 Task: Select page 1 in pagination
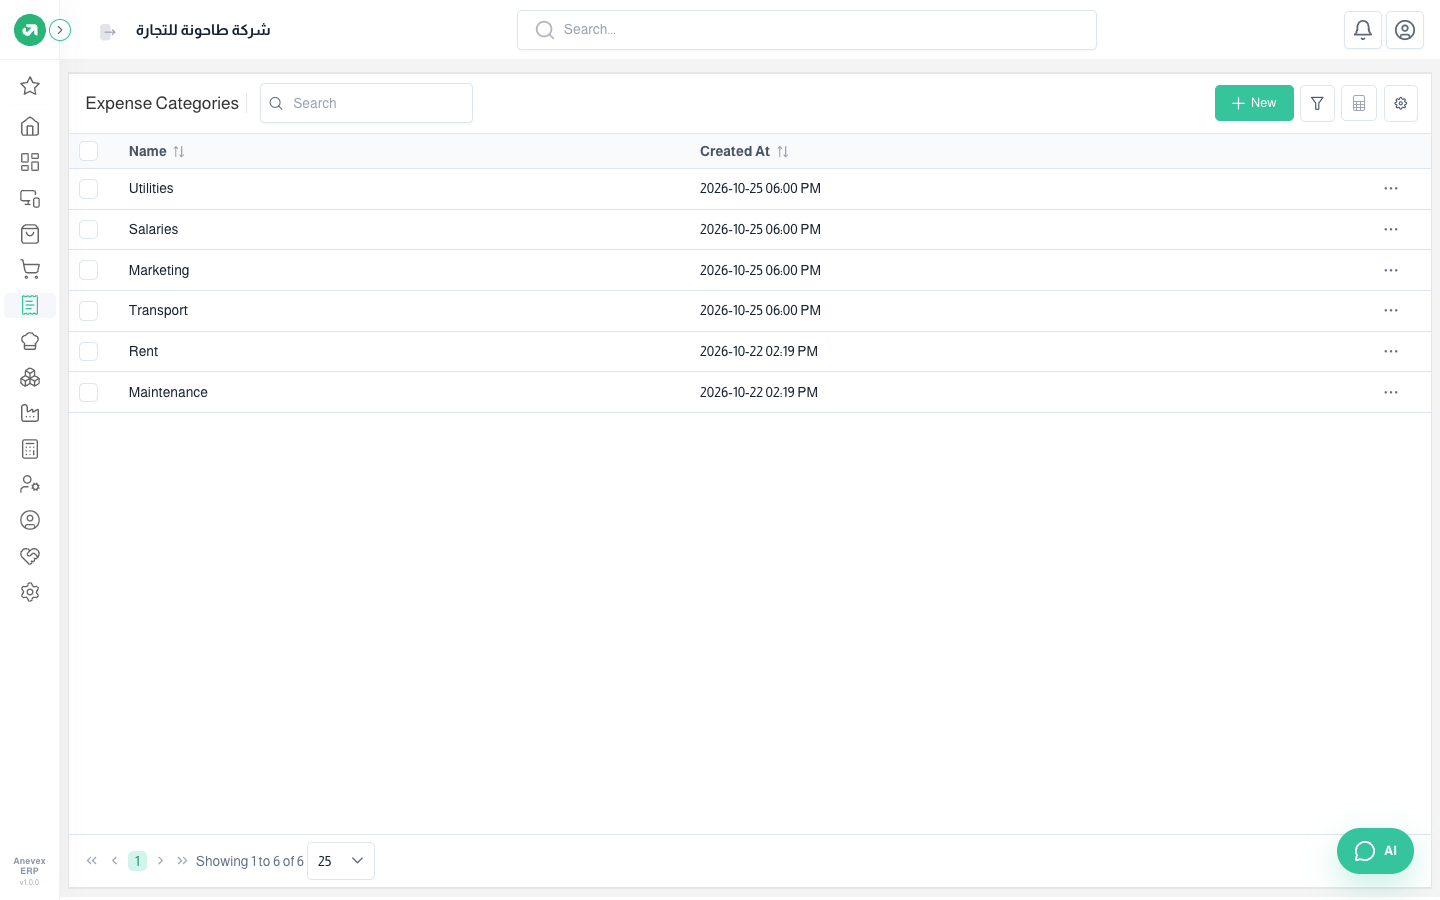click(137, 861)
